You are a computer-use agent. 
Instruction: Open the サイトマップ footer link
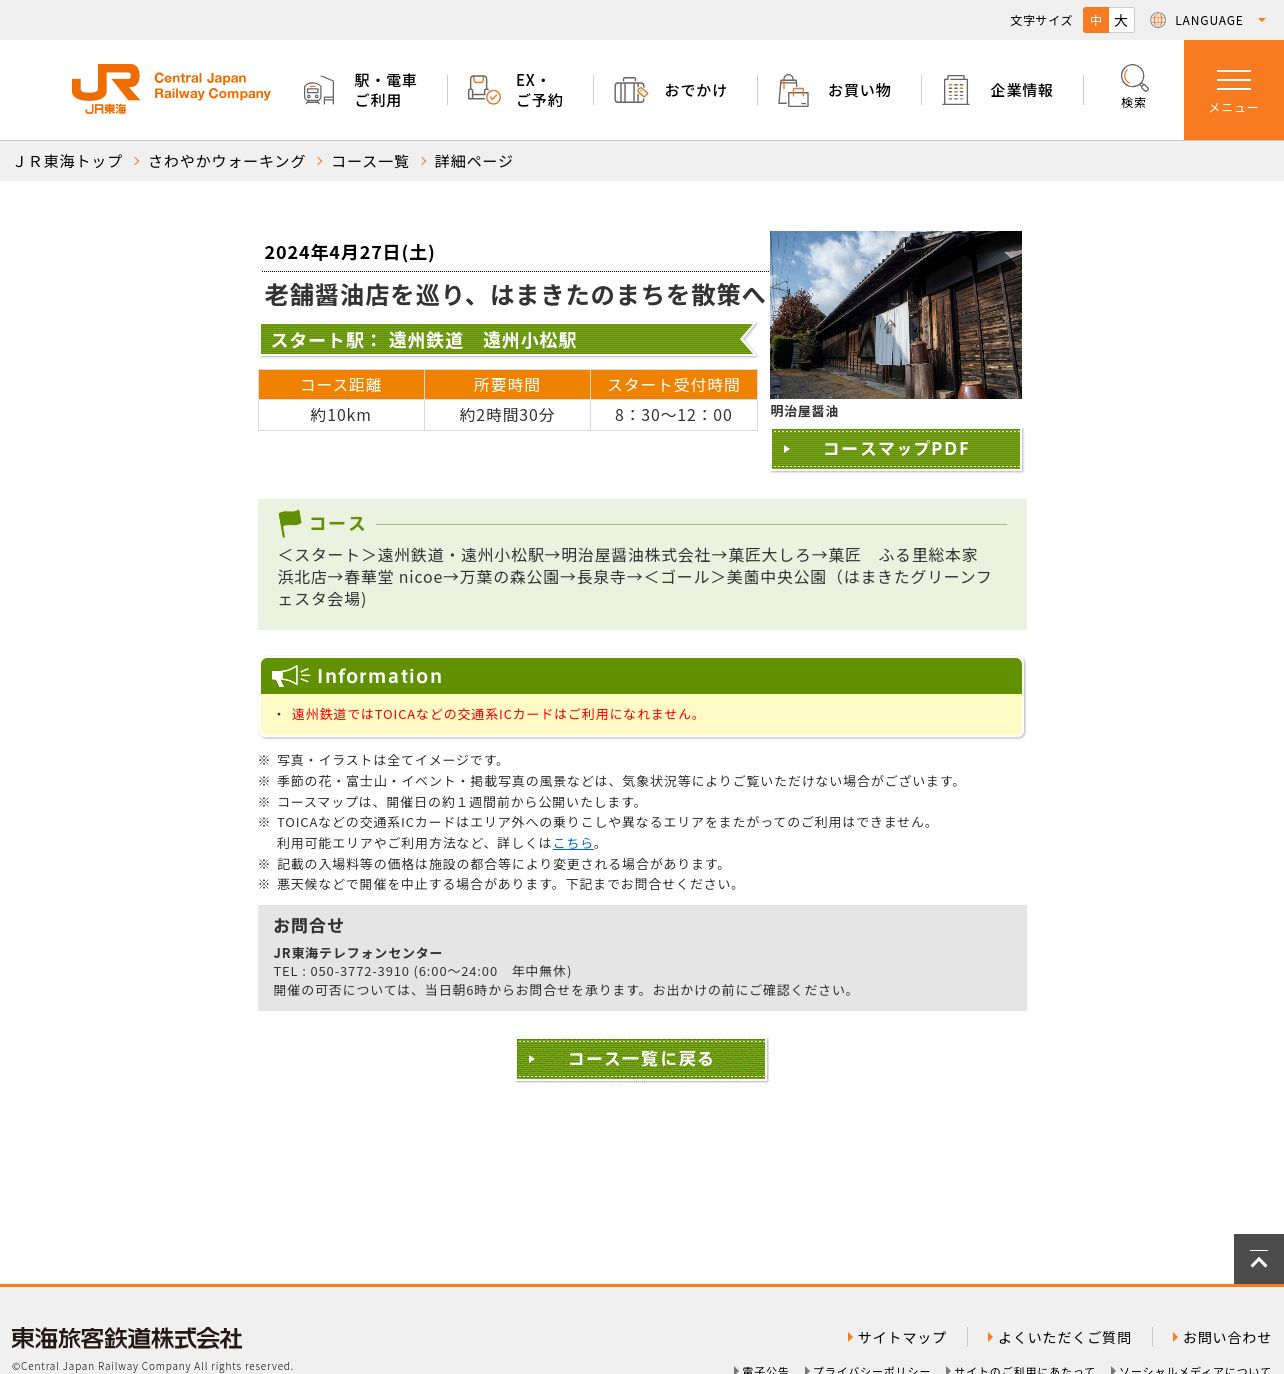click(901, 1337)
